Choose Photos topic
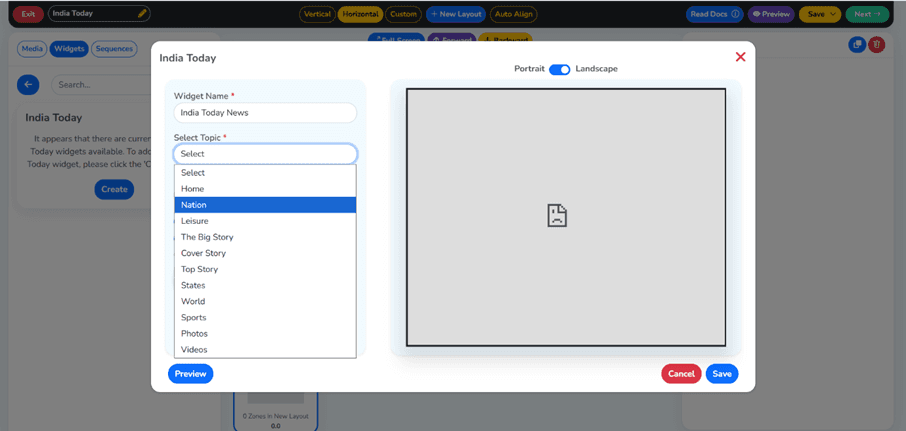Image resolution: width=906 pixels, height=431 pixels. click(265, 333)
